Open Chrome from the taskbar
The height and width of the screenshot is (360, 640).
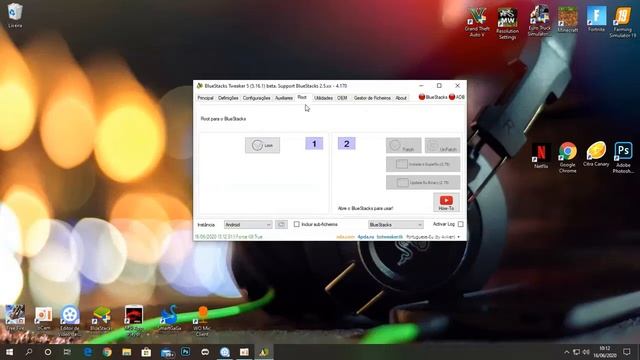point(107,352)
